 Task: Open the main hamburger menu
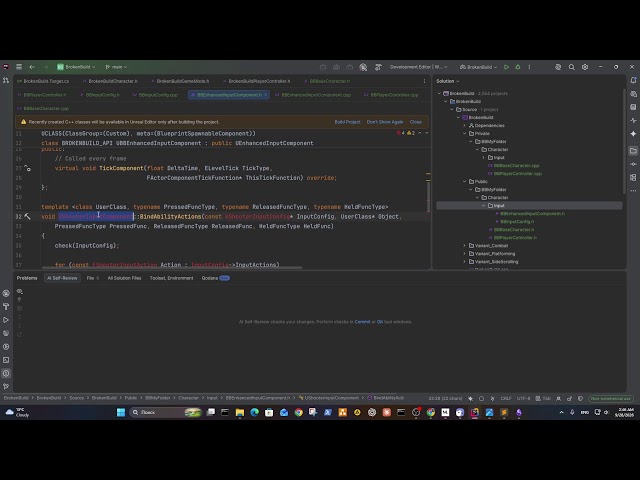[19, 67]
